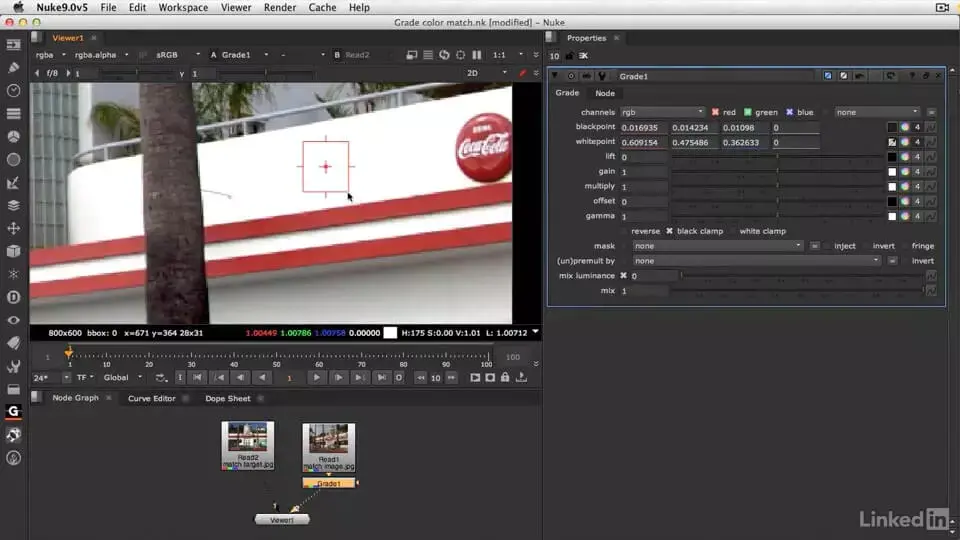
Task: Open the Image nodes toolbar icon
Action: [13, 45]
